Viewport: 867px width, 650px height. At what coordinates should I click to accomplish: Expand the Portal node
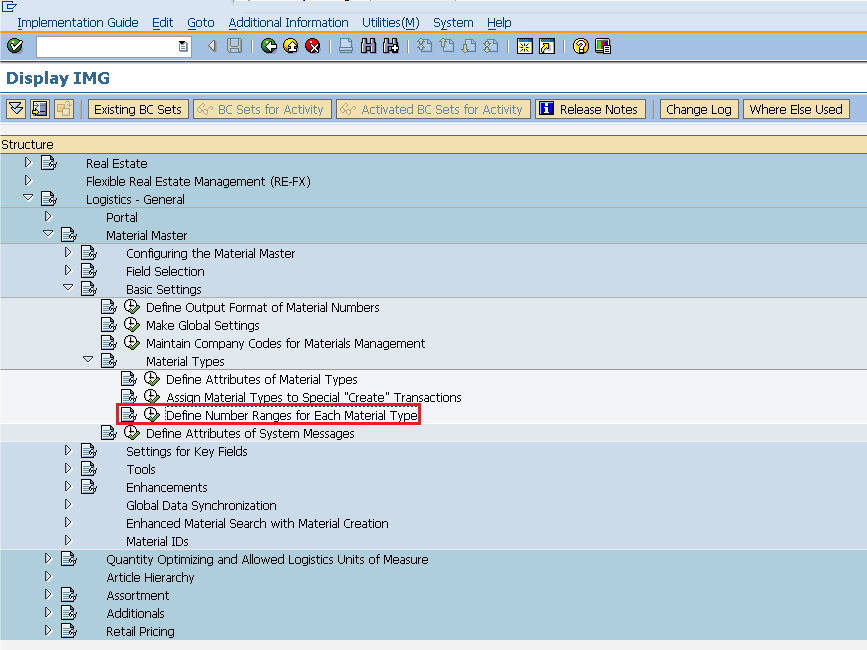pos(48,217)
